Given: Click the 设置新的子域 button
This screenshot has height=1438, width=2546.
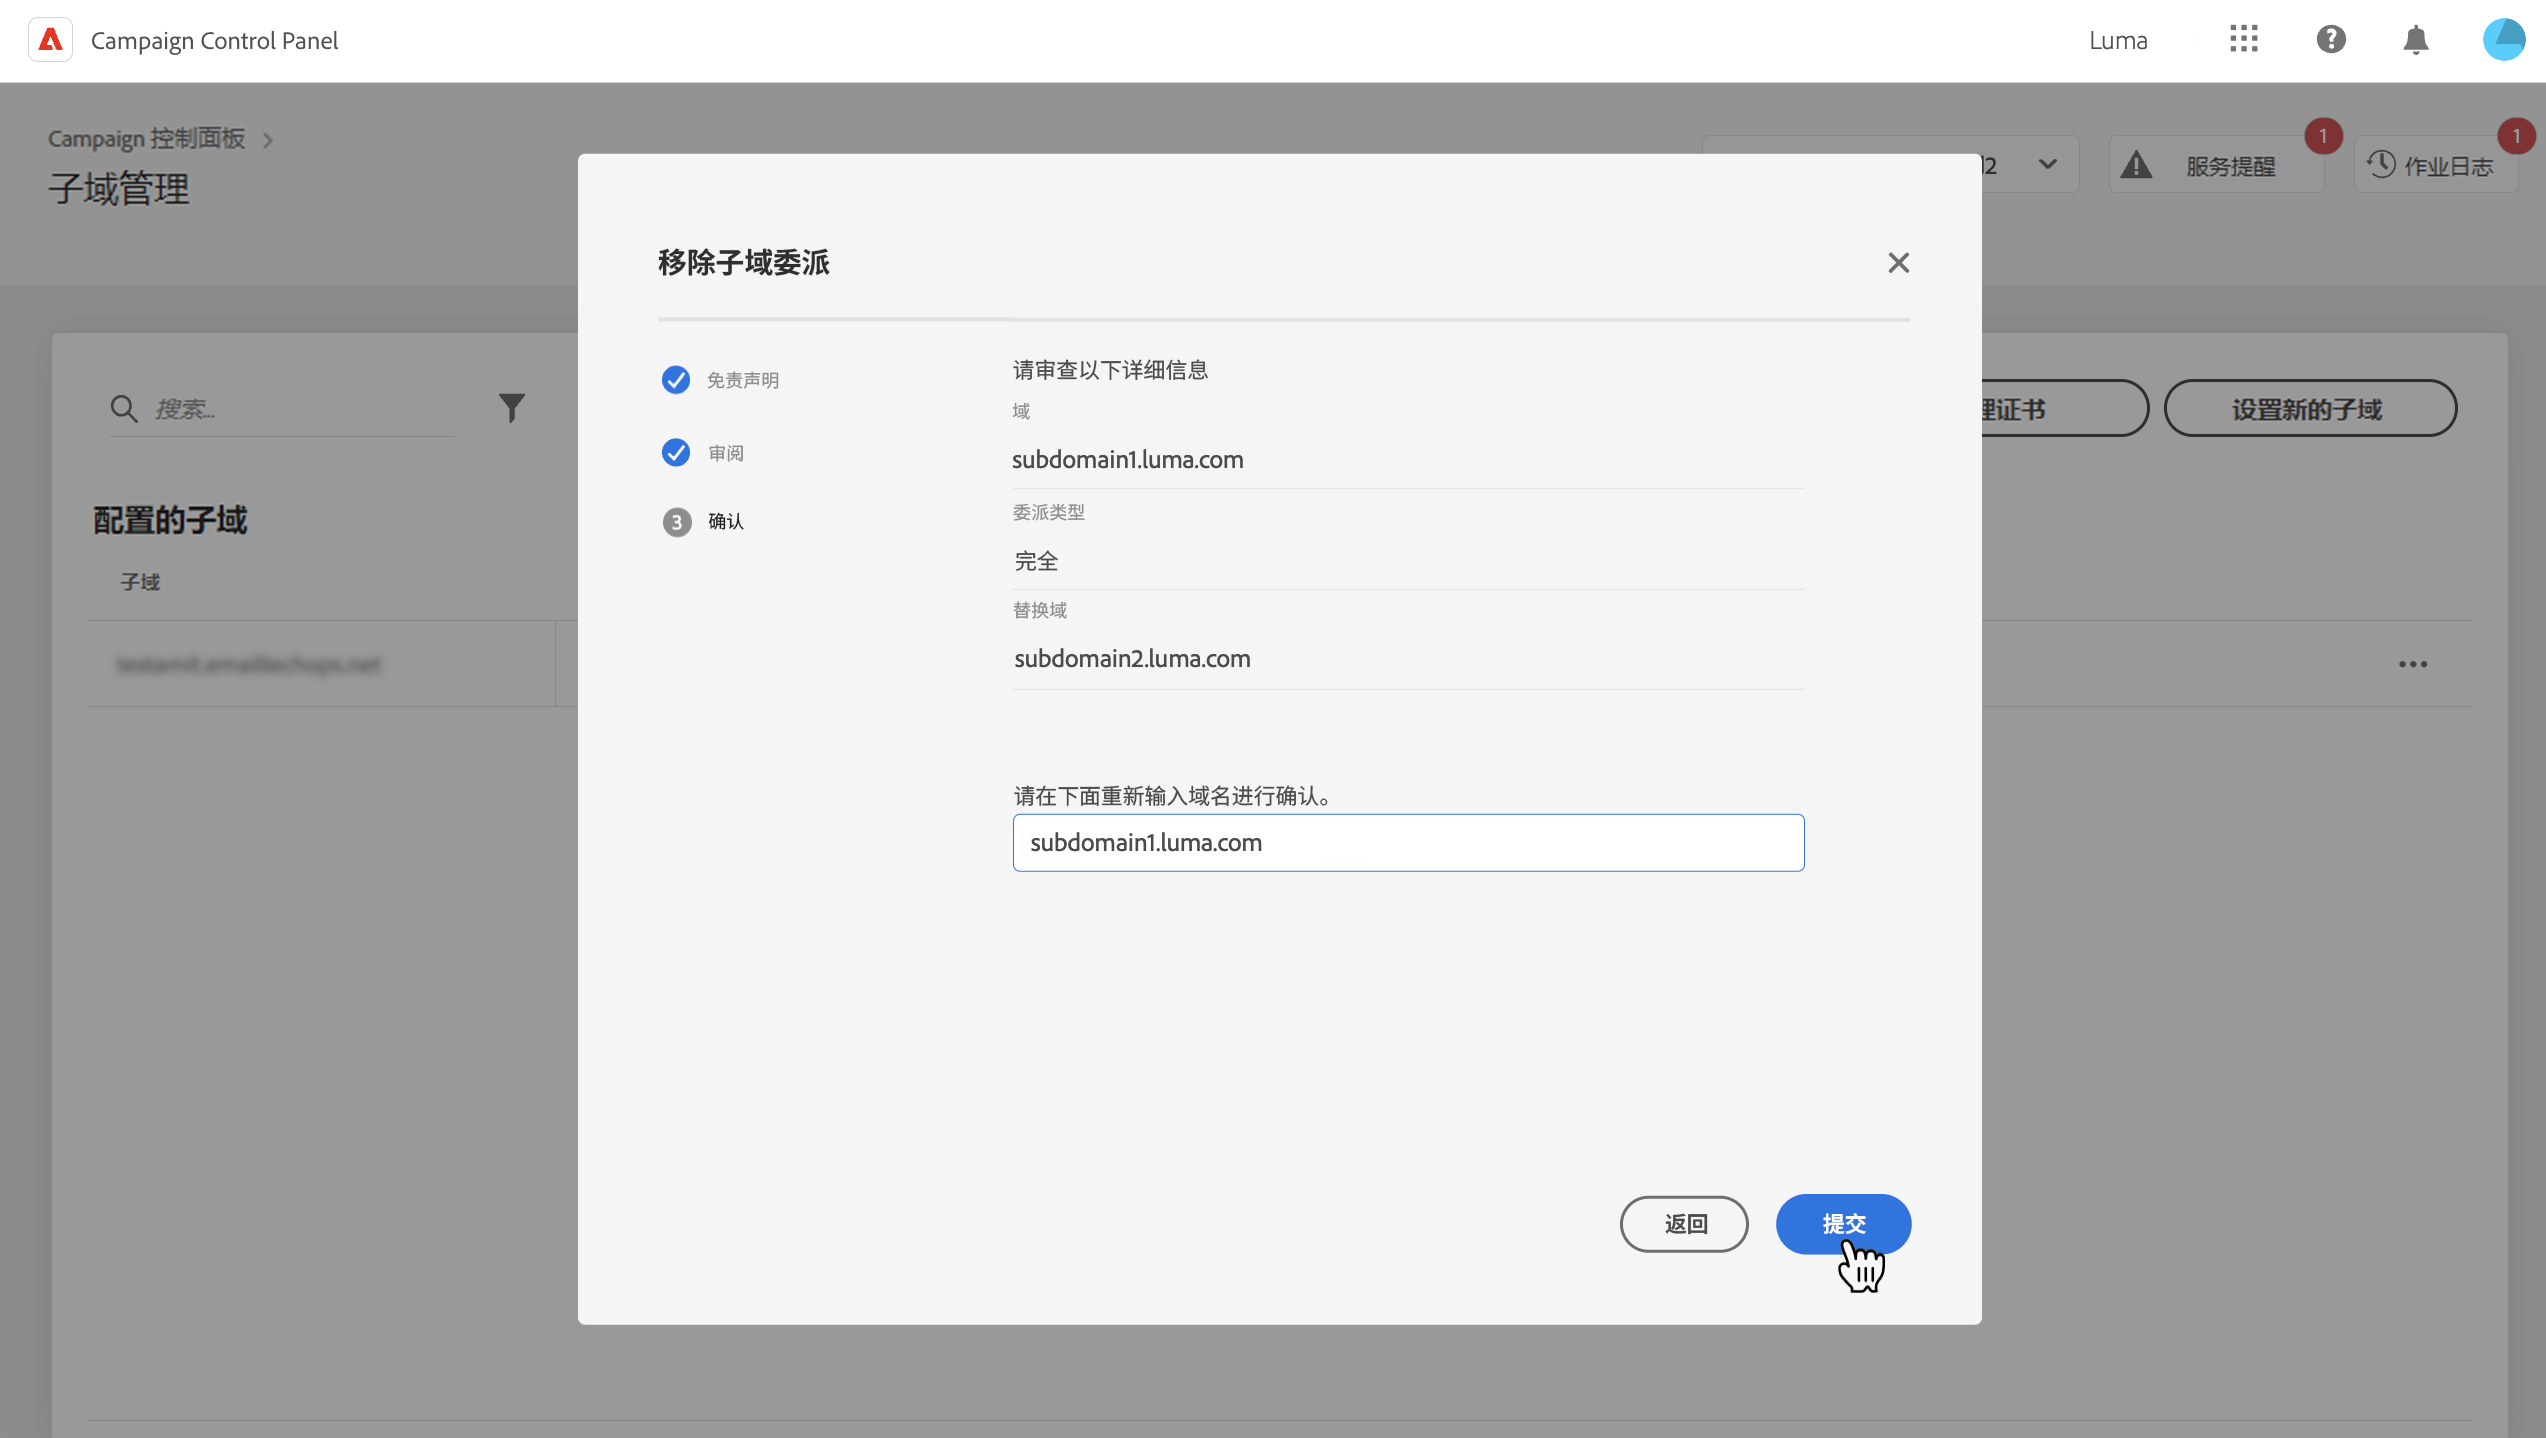Looking at the screenshot, I should [2309, 408].
